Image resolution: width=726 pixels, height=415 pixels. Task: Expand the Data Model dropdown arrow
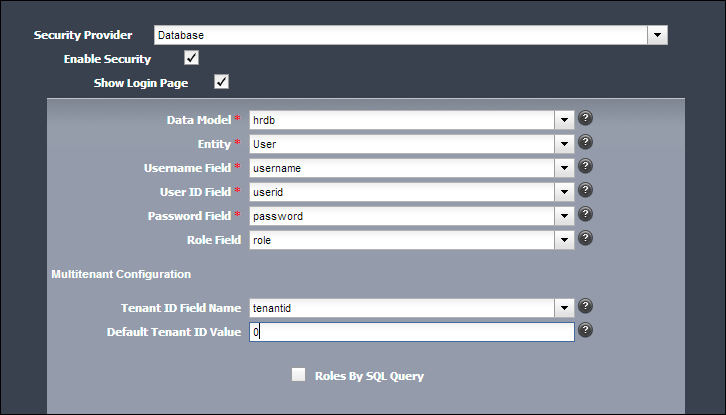coord(565,120)
